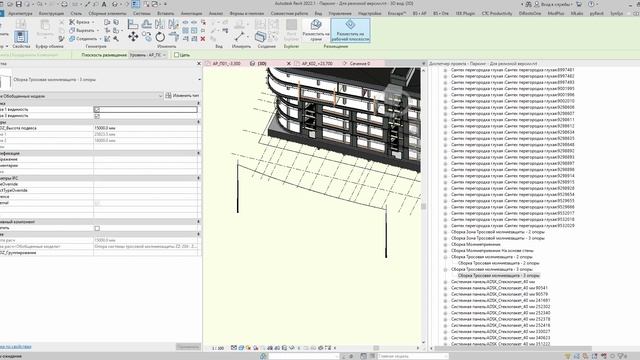Click the Cut geometry (Врезка) tool
Screen dimensions: 640x360
(x=80, y=22)
